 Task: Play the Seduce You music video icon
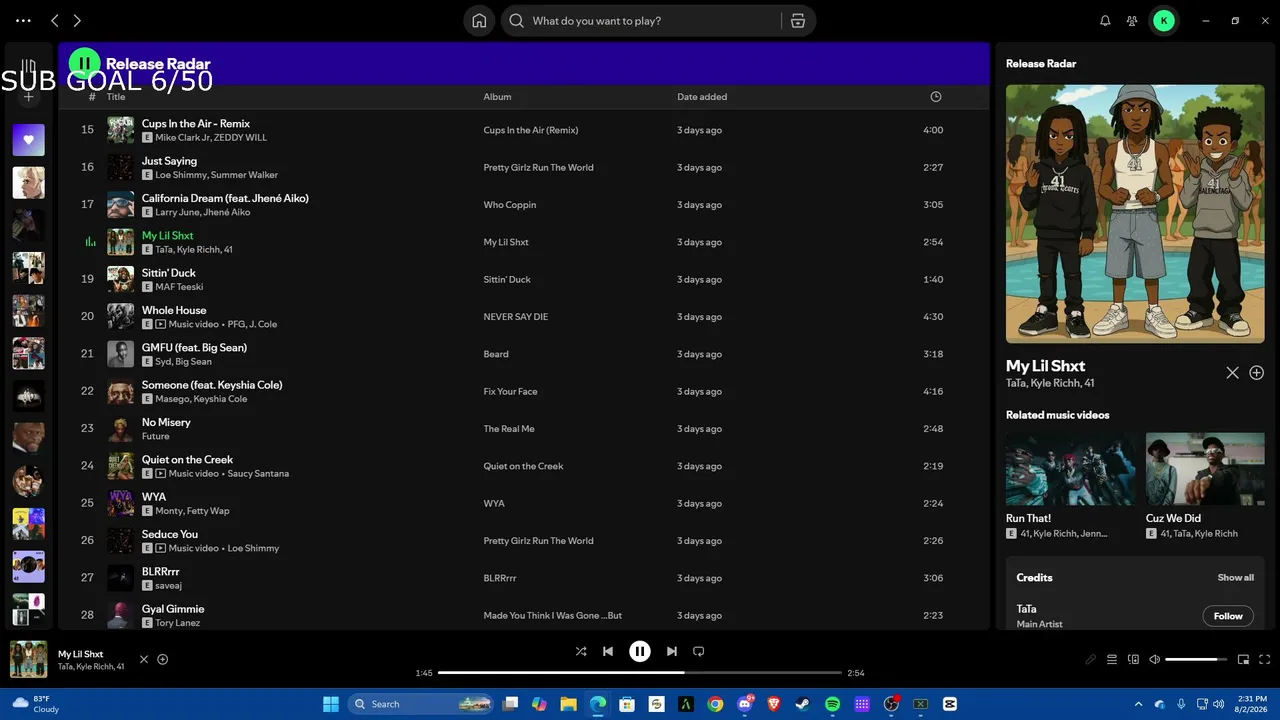pyautogui.click(x=161, y=548)
